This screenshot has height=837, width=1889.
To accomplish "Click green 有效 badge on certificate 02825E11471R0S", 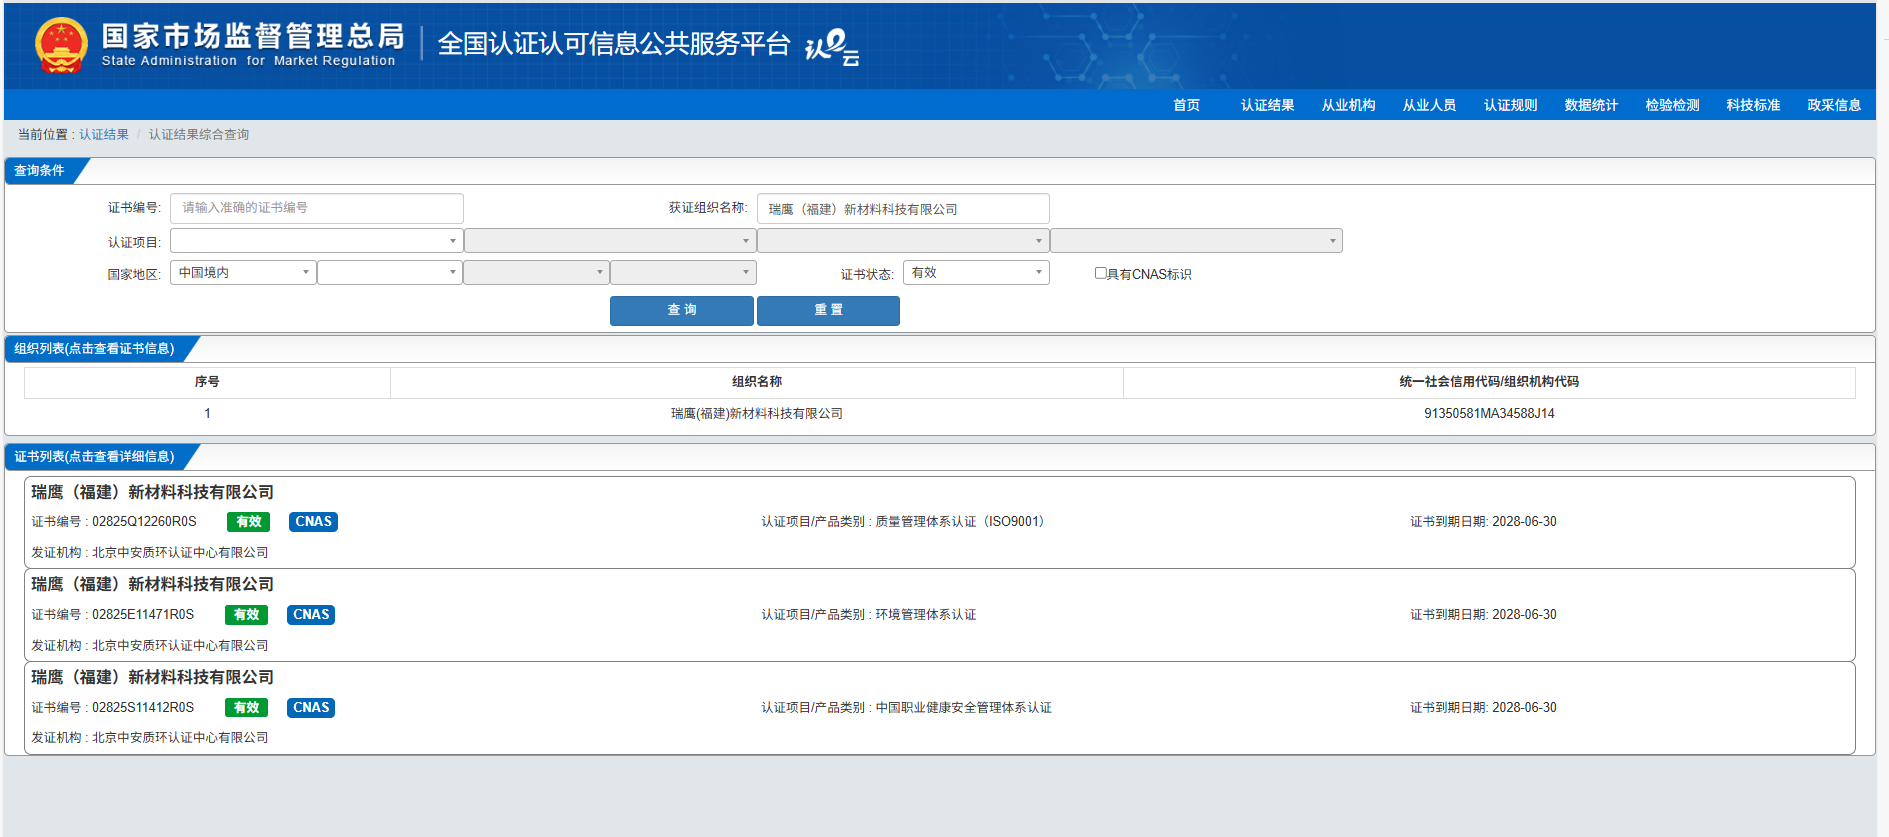I will click(x=246, y=615).
